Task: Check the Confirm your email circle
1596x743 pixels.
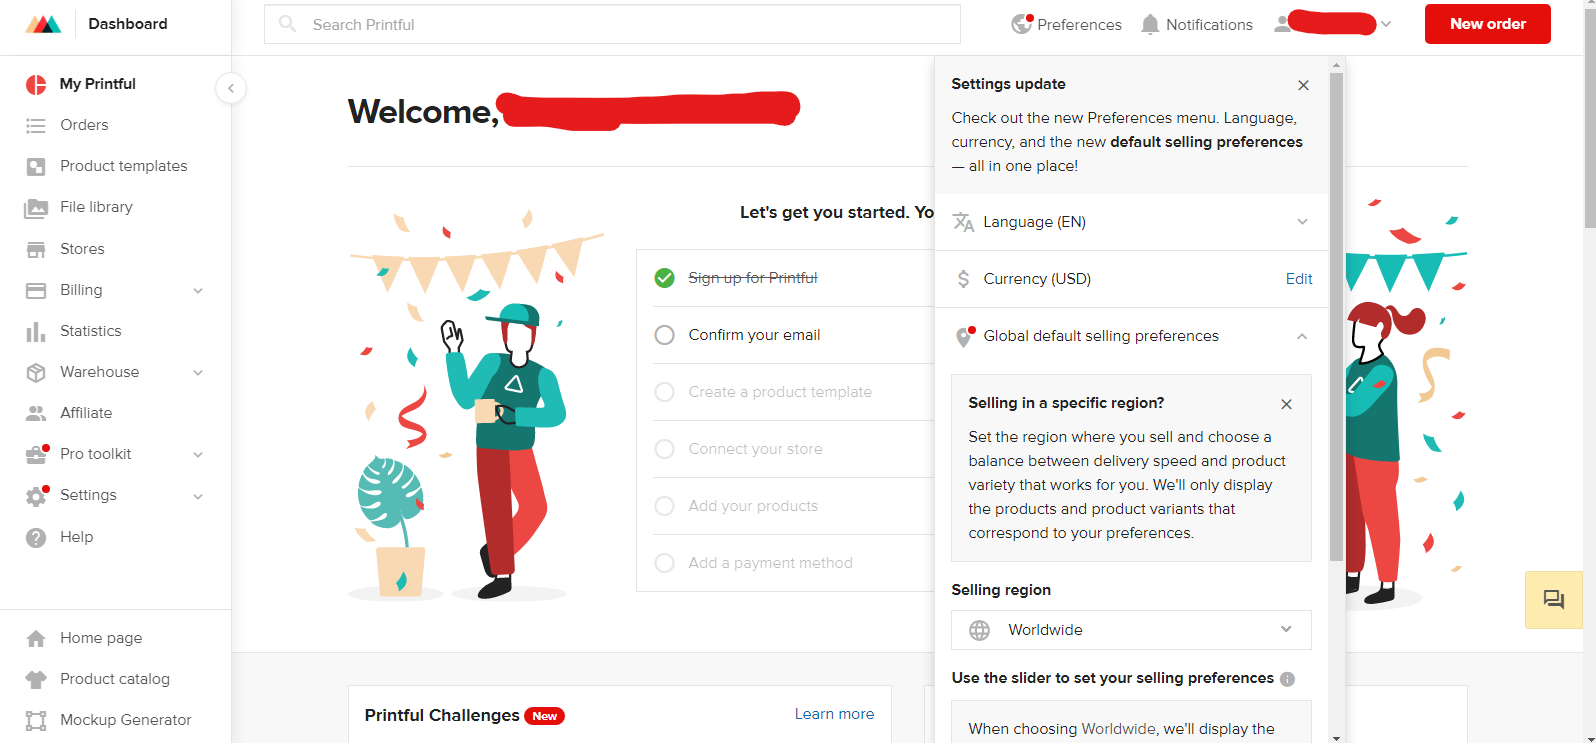Action: click(664, 335)
